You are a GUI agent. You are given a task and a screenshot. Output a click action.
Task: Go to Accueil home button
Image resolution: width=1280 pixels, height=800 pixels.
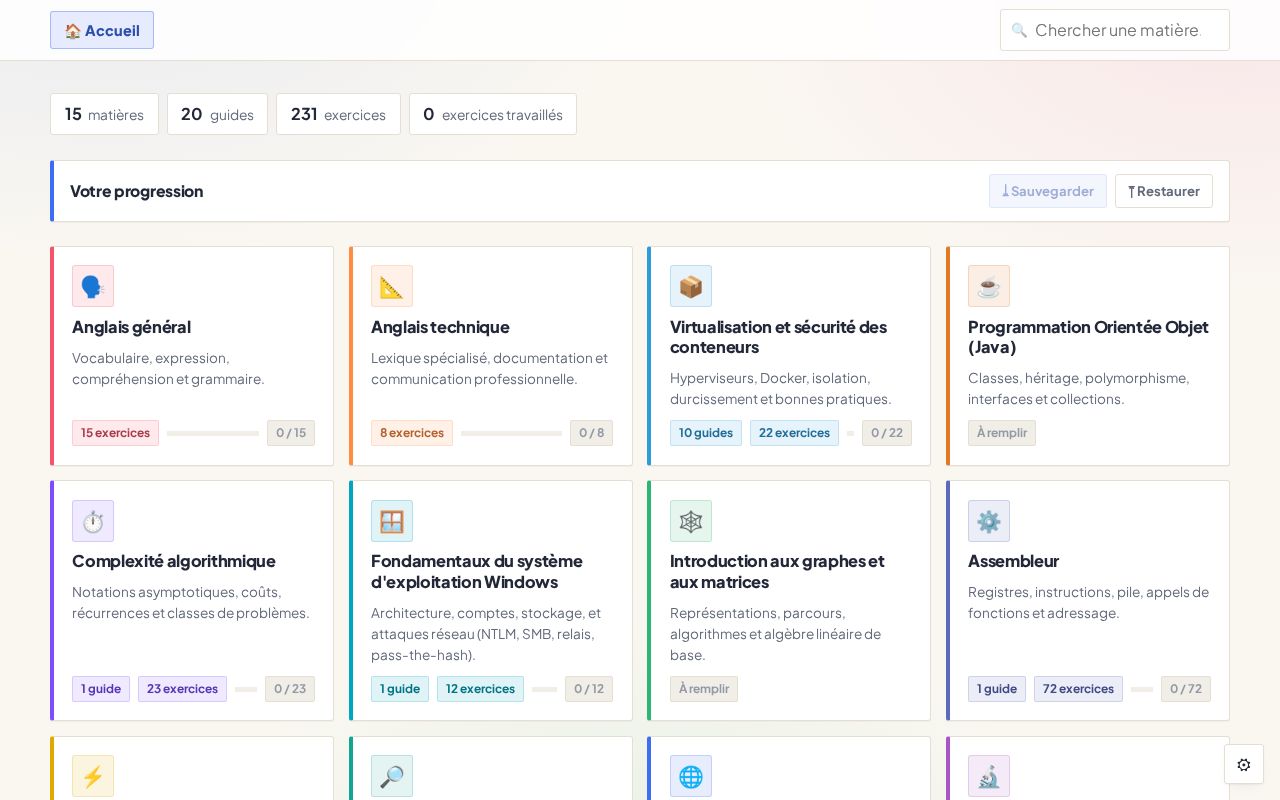pos(102,30)
